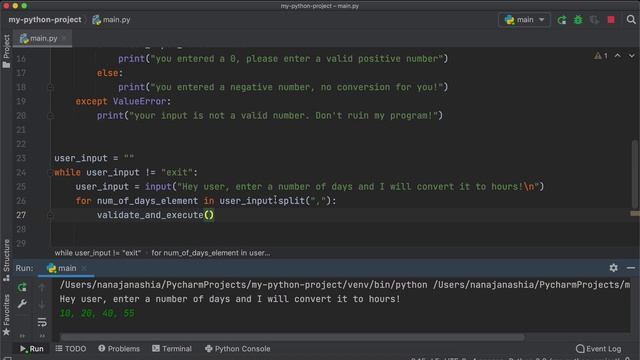Image resolution: width=640 pixels, height=360 pixels.
Task: Click the Run main button in the toolbar
Action: tap(562, 20)
